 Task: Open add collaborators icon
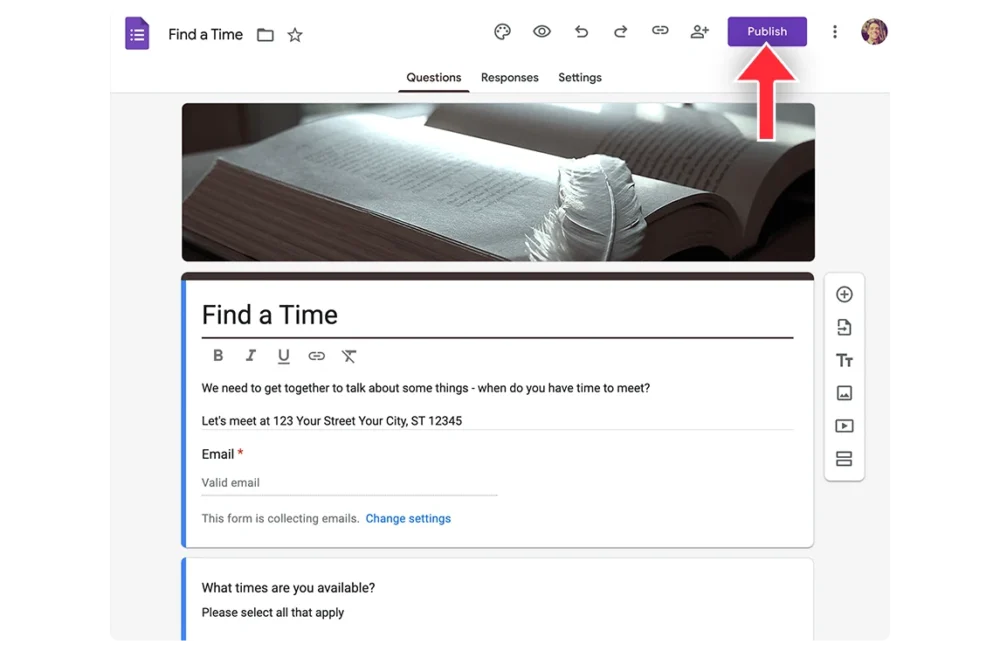tap(699, 32)
